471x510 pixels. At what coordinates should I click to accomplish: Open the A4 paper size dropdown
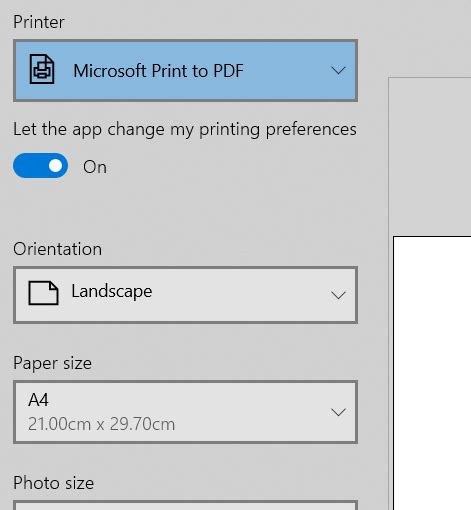185,412
